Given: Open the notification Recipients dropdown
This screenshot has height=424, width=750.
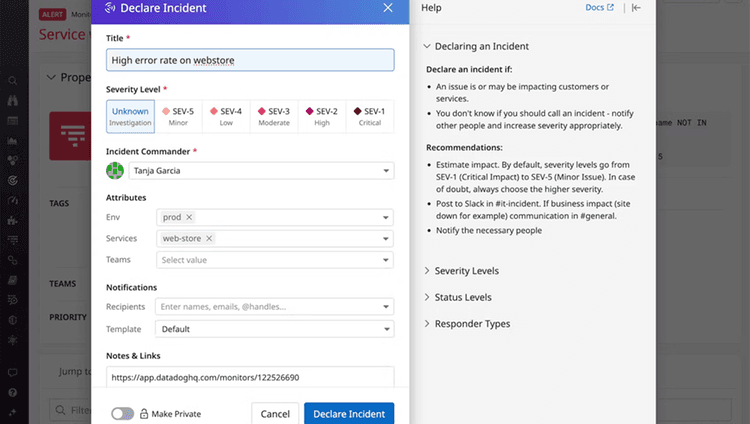Looking at the screenshot, I should (x=275, y=307).
